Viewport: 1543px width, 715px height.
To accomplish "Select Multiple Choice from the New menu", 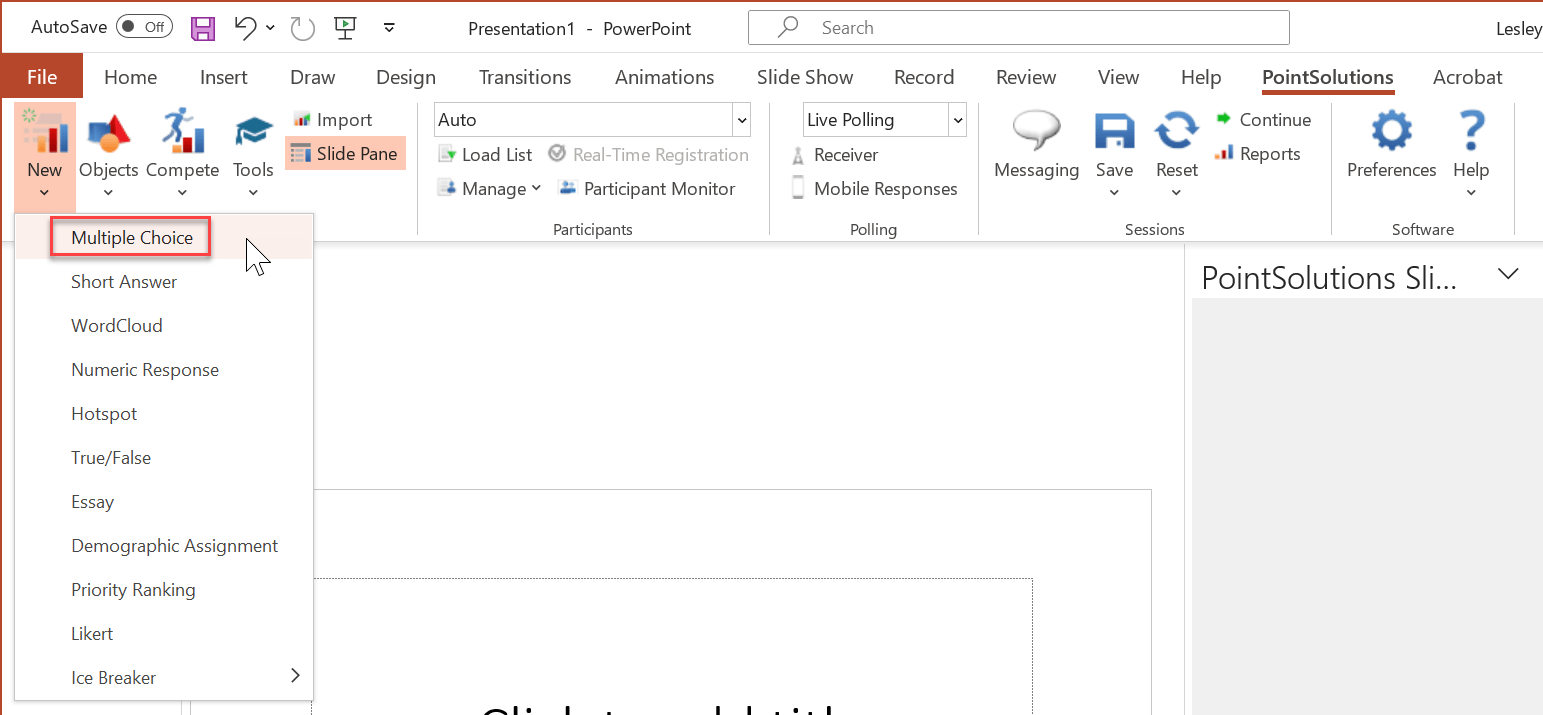I will [x=130, y=237].
